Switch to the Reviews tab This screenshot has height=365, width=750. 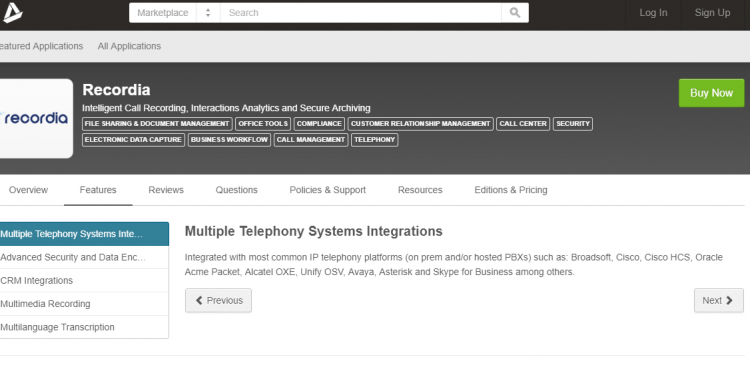coord(166,190)
